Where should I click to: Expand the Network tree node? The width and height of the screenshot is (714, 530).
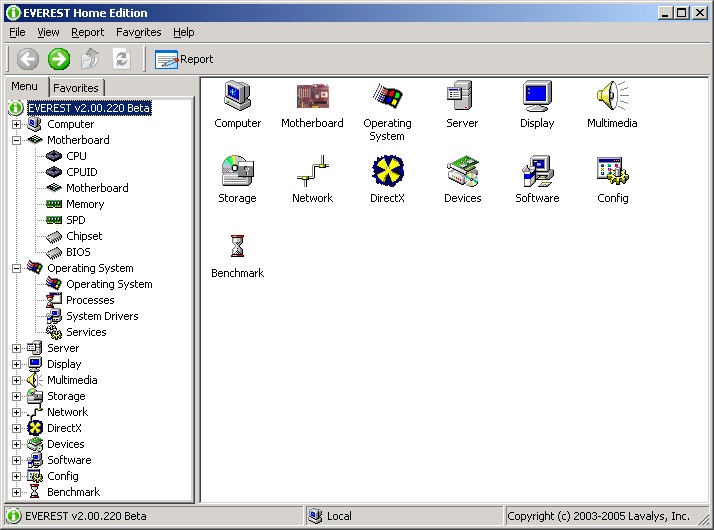point(16,412)
